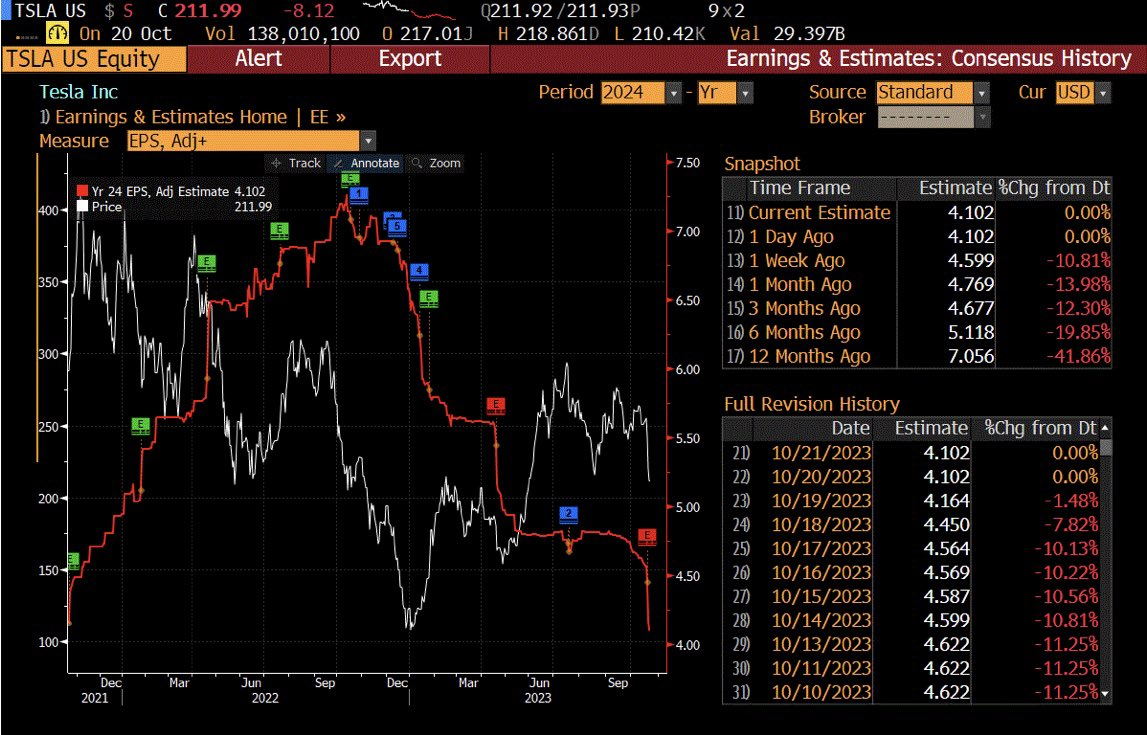Click the 10/13/2023 date in revision history
Image resolution: width=1147 pixels, height=735 pixels.
(821, 644)
